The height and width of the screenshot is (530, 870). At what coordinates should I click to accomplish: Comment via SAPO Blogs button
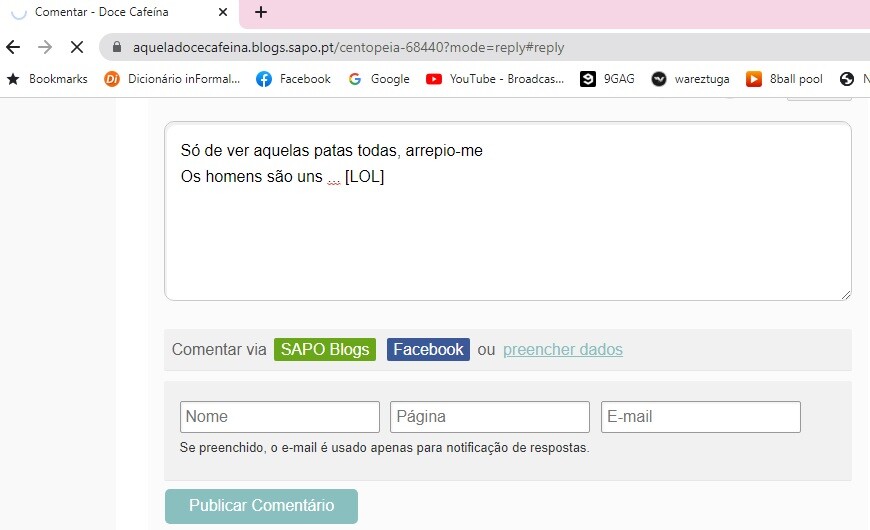(x=325, y=350)
